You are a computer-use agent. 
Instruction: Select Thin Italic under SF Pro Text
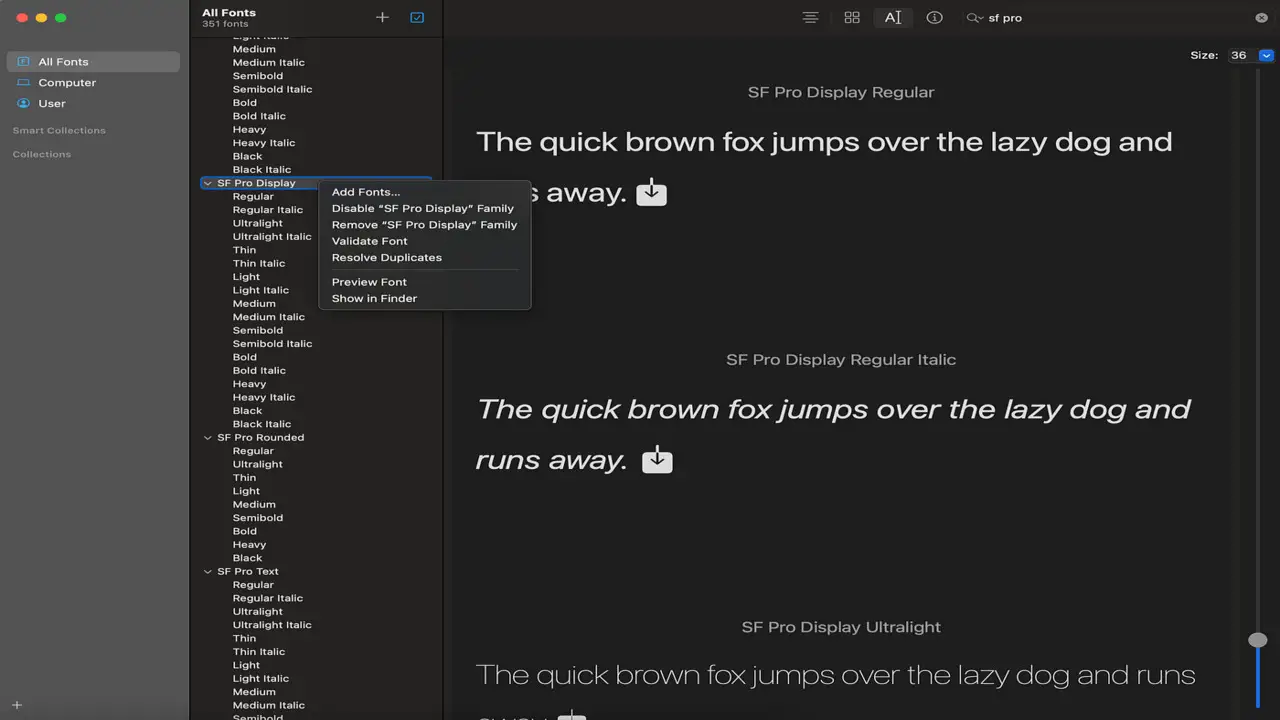click(x=259, y=652)
